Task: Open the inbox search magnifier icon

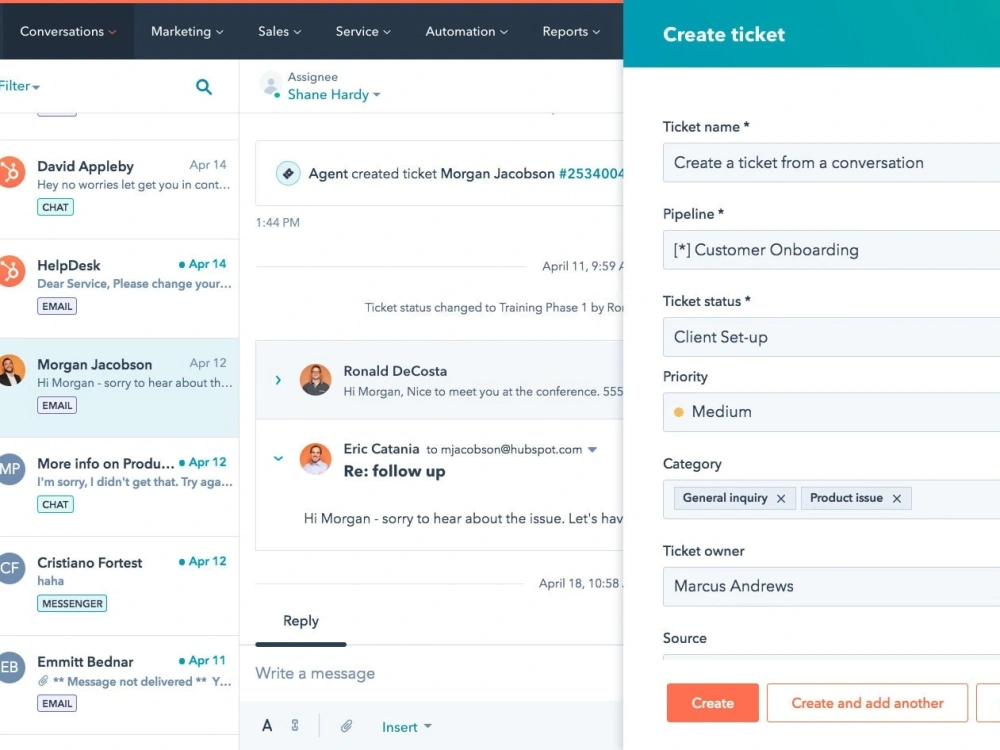Action: (203, 87)
